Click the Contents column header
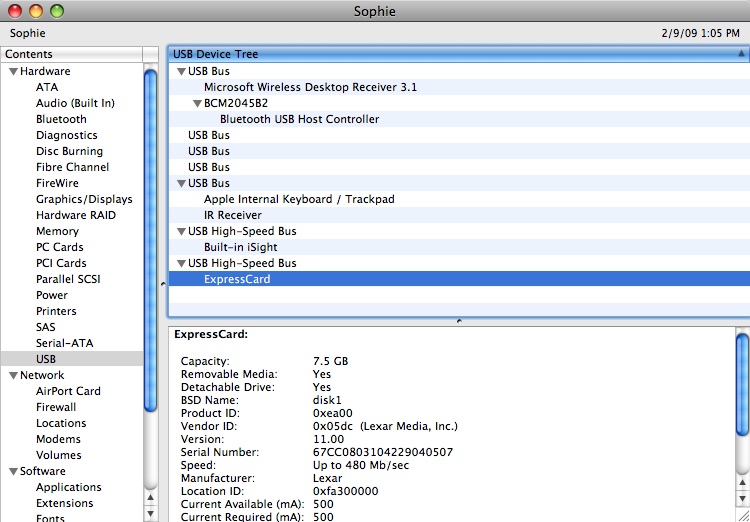The image size is (750, 522). (x=71, y=54)
